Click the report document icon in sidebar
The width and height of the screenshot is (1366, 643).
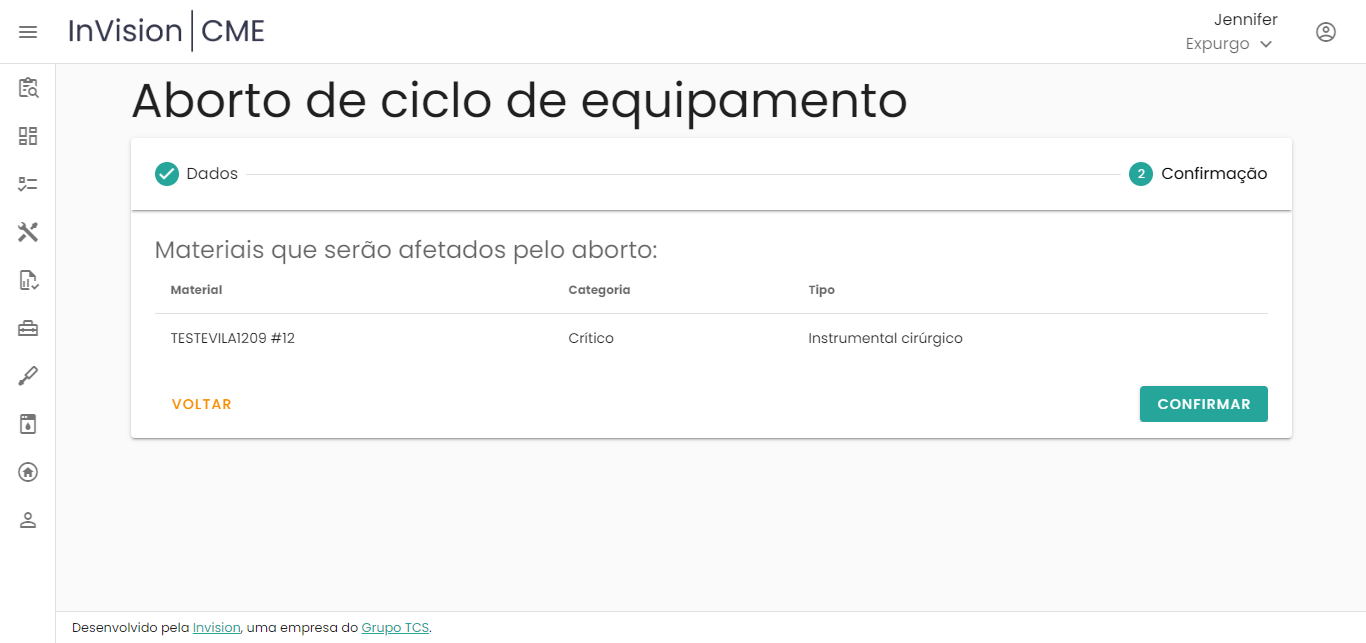pos(28,280)
